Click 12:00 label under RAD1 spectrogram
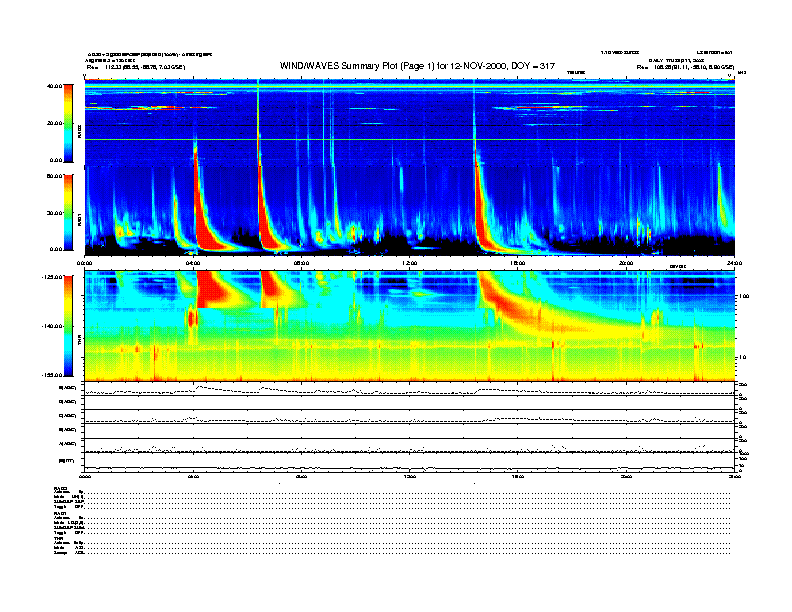Image resolution: width=792 pixels, height=612 pixels. (410, 263)
